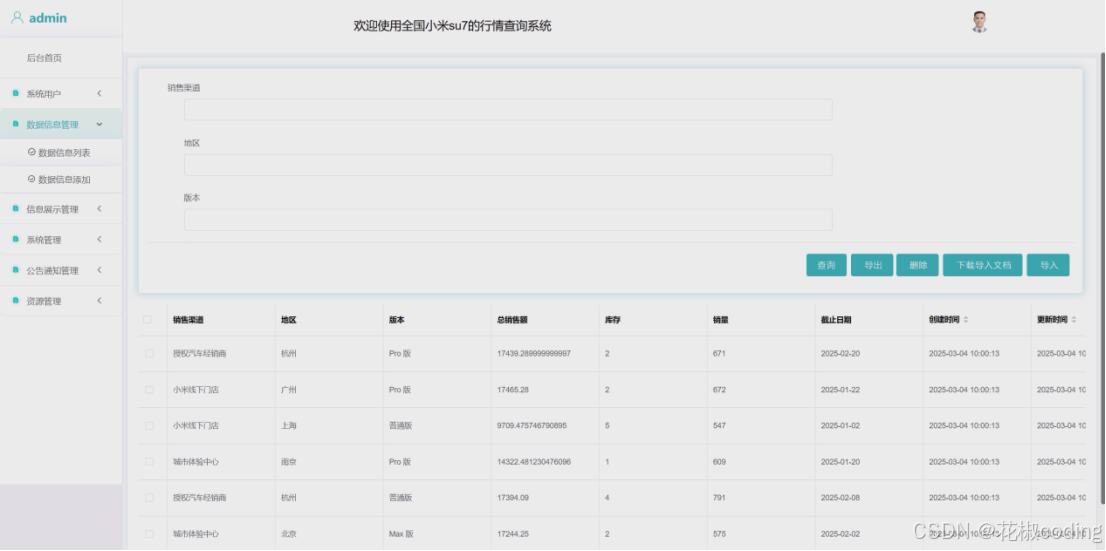Focus the 版本 input field
The image size is (1106, 551).
pos(508,219)
